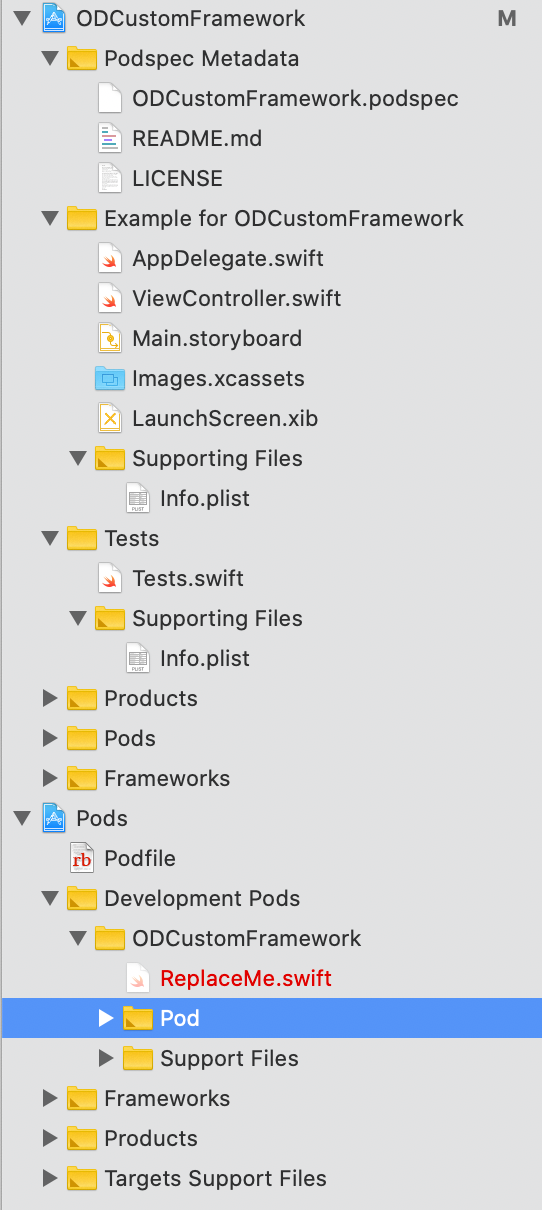Click the Pods project blueprint icon
Viewport: 542px width, 1210px height.
[54, 818]
